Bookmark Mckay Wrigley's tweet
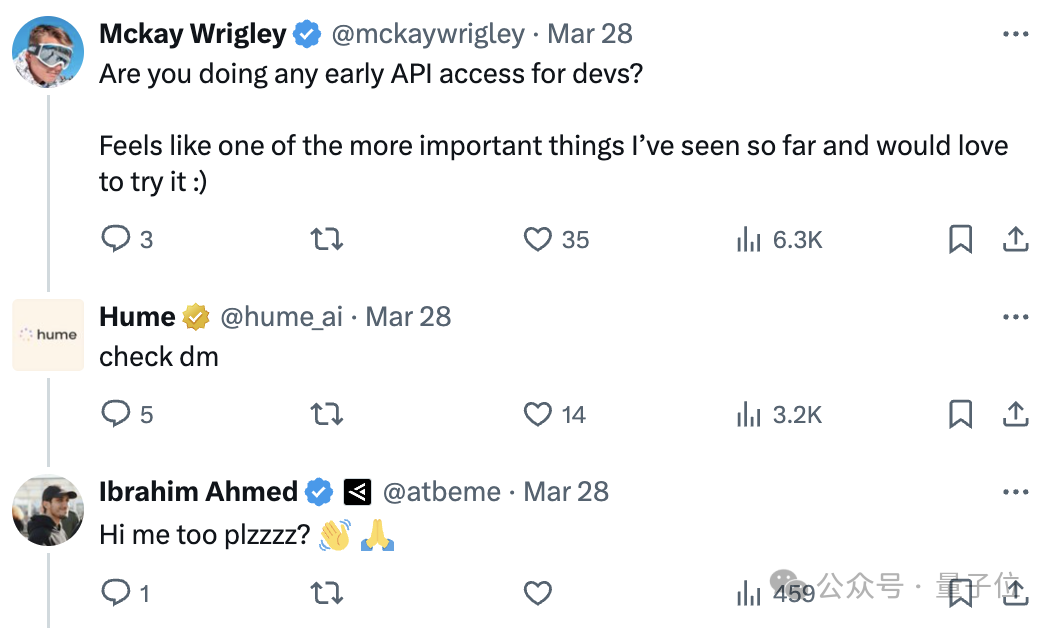Viewport: 1054px width, 628px height. pyautogui.click(x=960, y=239)
